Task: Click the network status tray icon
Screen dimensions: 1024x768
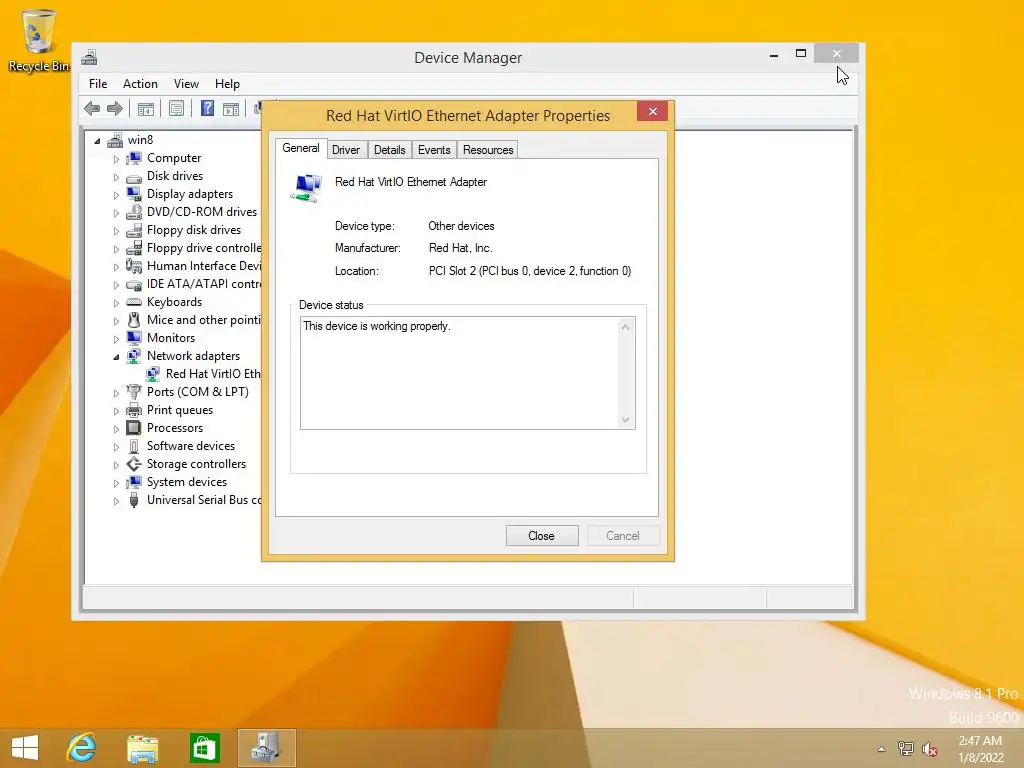Action: 906,749
